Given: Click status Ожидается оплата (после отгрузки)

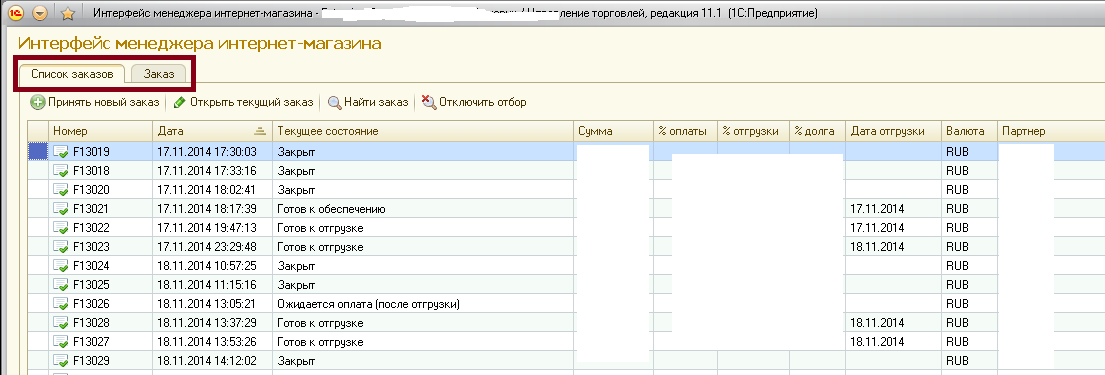Looking at the screenshot, I should click(x=369, y=304).
